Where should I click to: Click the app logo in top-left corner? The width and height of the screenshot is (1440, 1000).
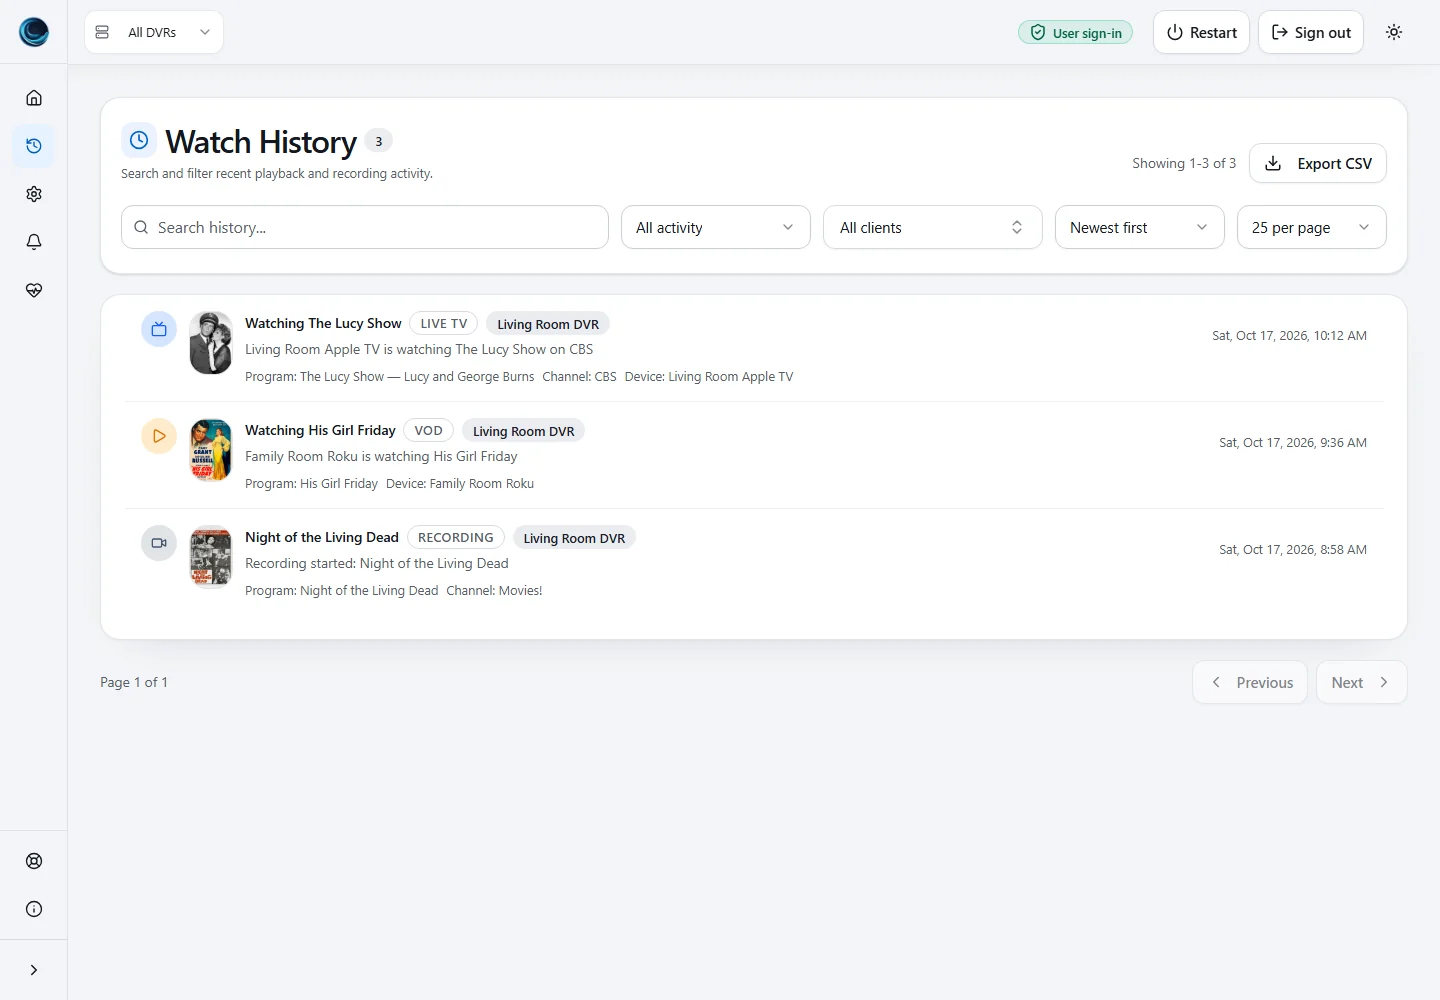click(x=34, y=32)
